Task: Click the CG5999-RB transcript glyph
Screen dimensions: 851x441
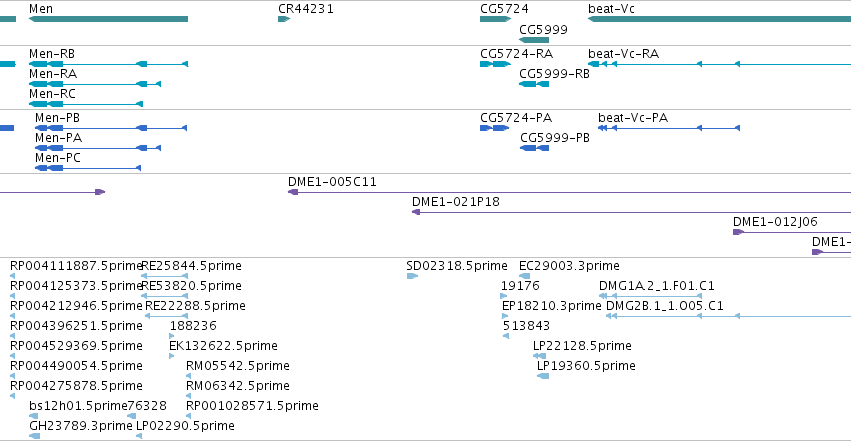Action: [534, 84]
